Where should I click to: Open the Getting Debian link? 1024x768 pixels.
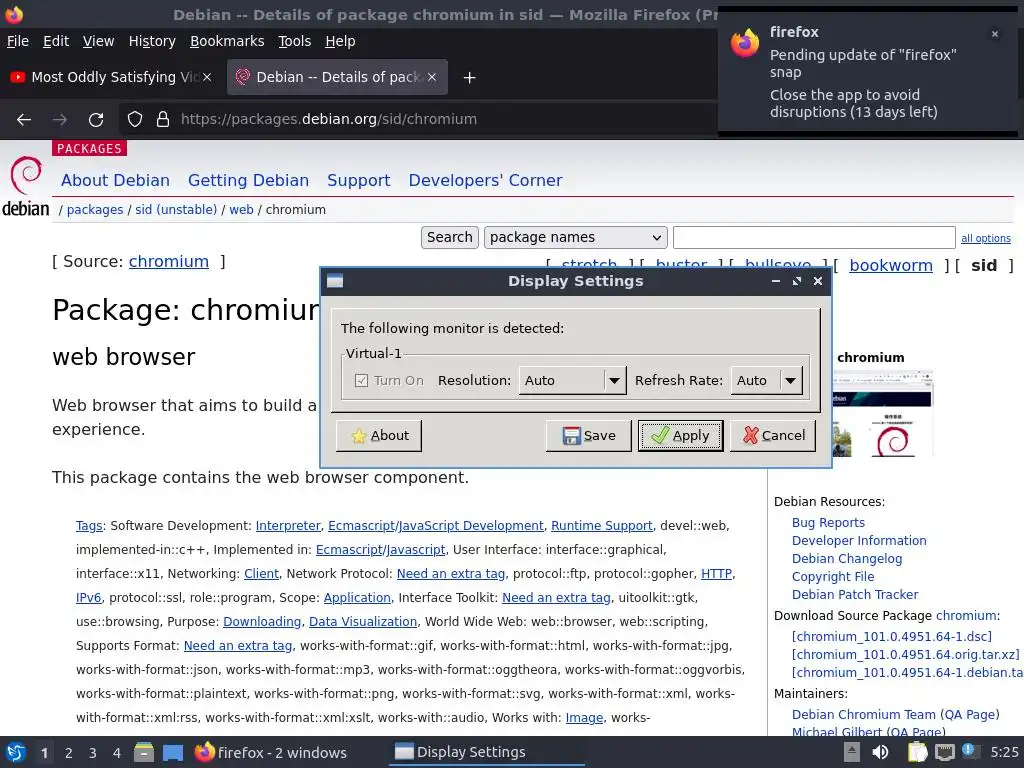click(248, 180)
